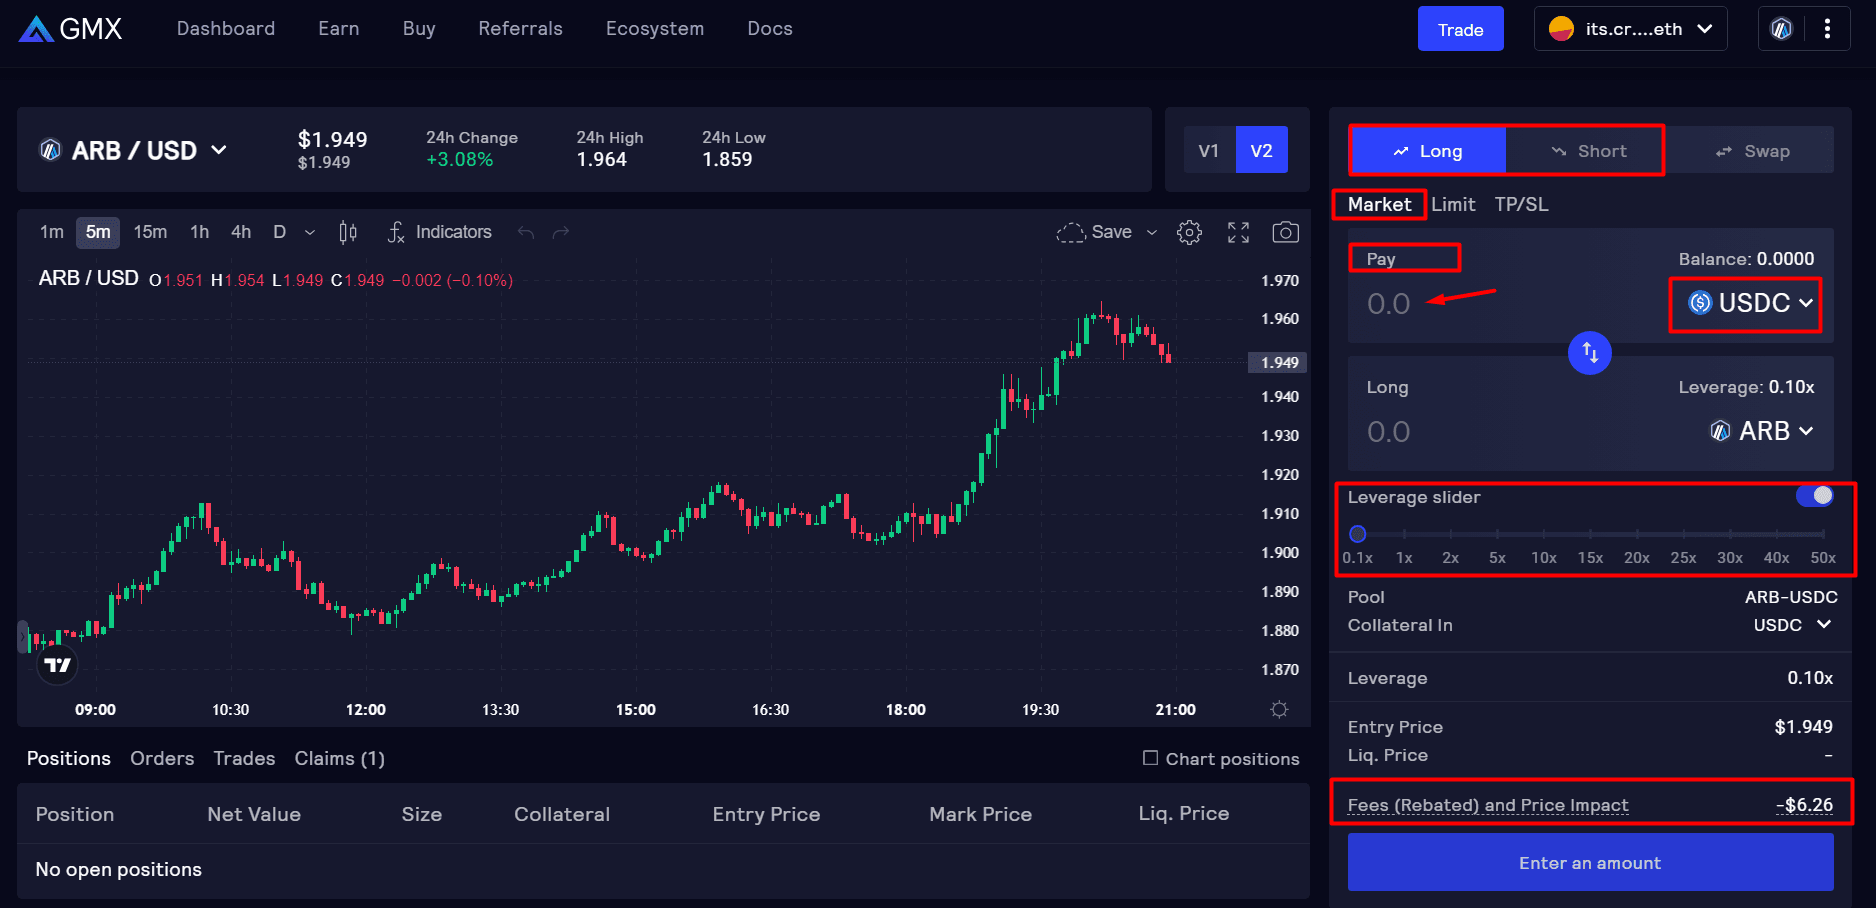This screenshot has height=908, width=1876.
Task: Save chart layout with cloud icon
Action: [x=1094, y=232]
